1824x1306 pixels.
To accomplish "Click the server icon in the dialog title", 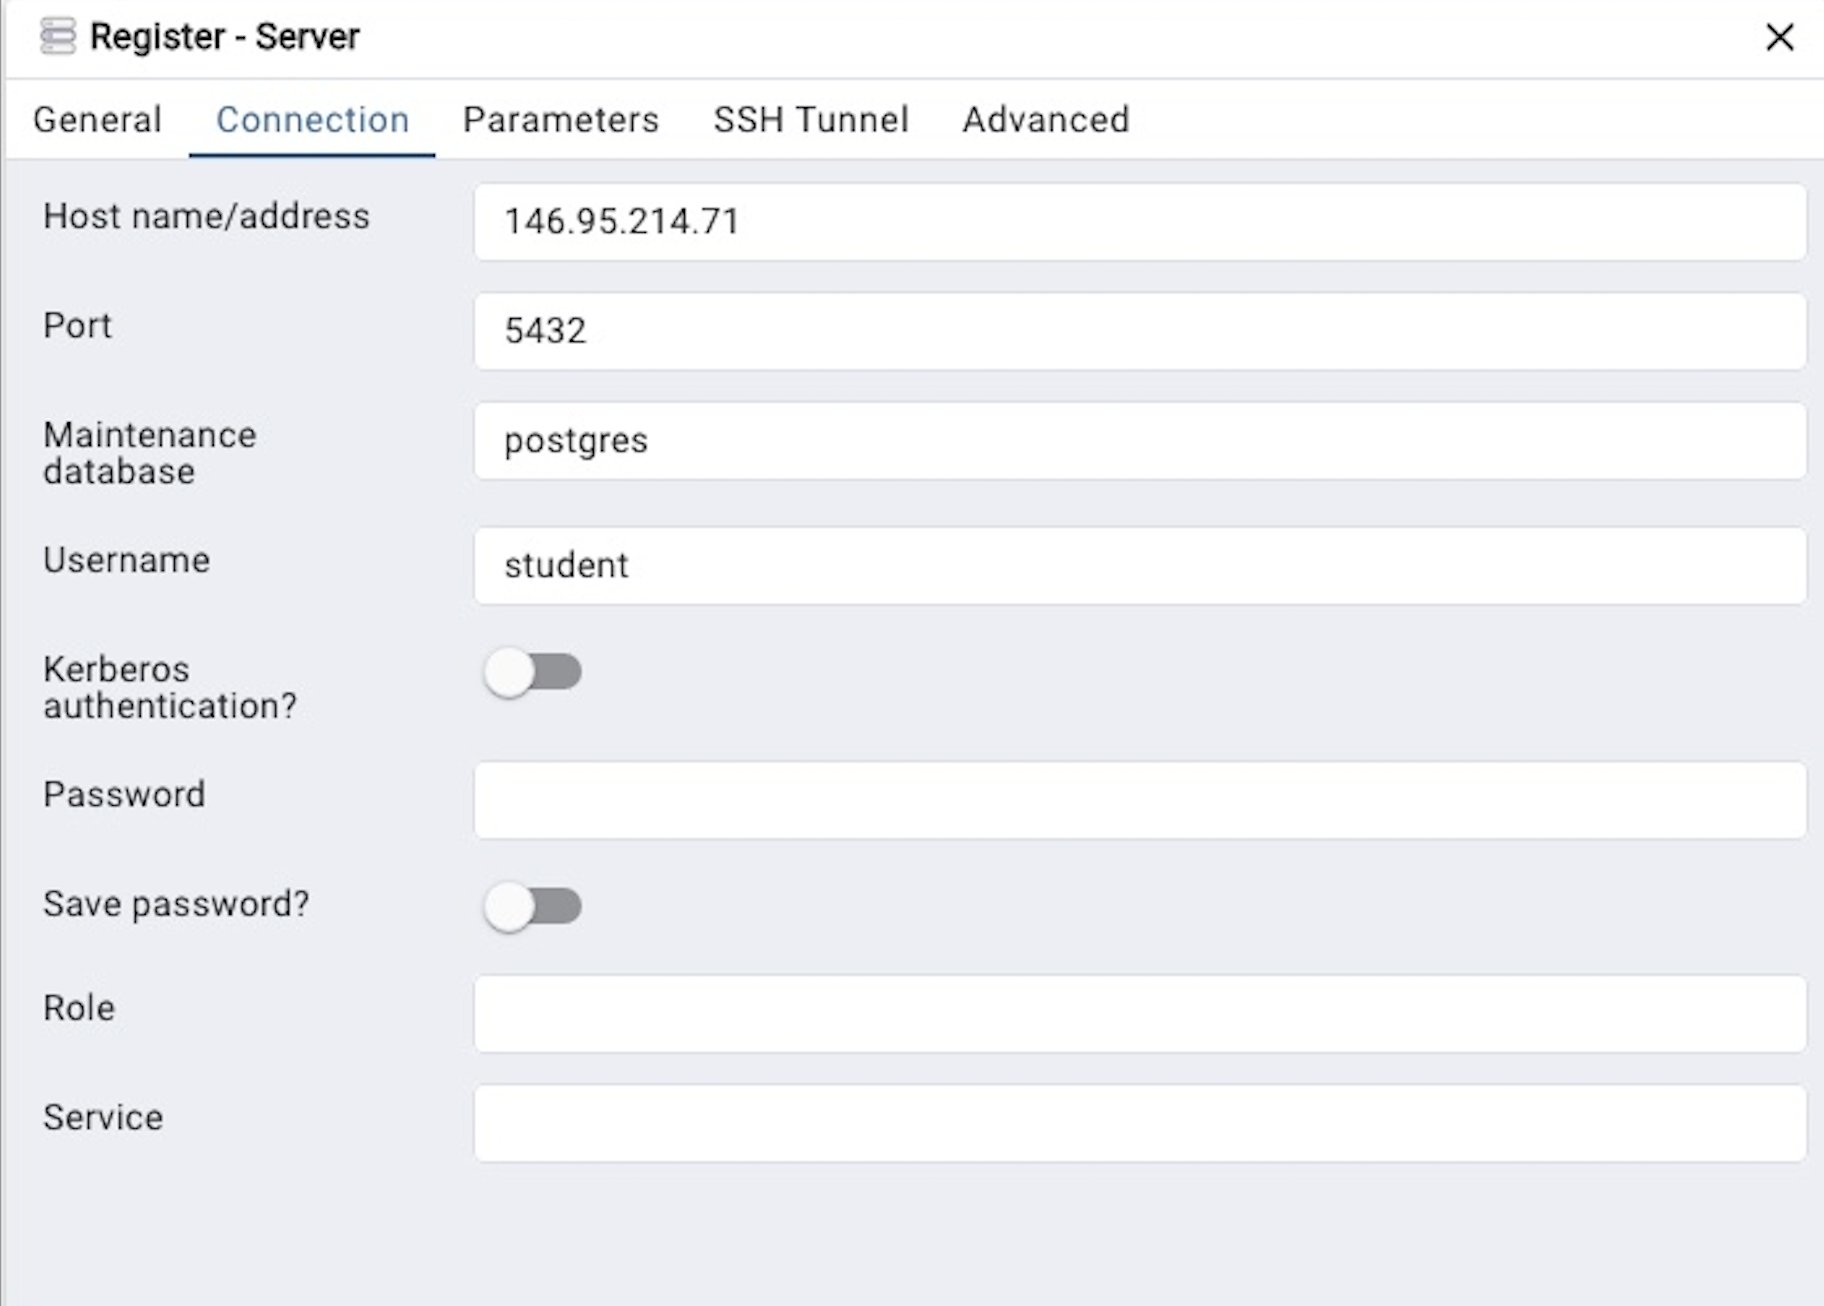I will [58, 37].
